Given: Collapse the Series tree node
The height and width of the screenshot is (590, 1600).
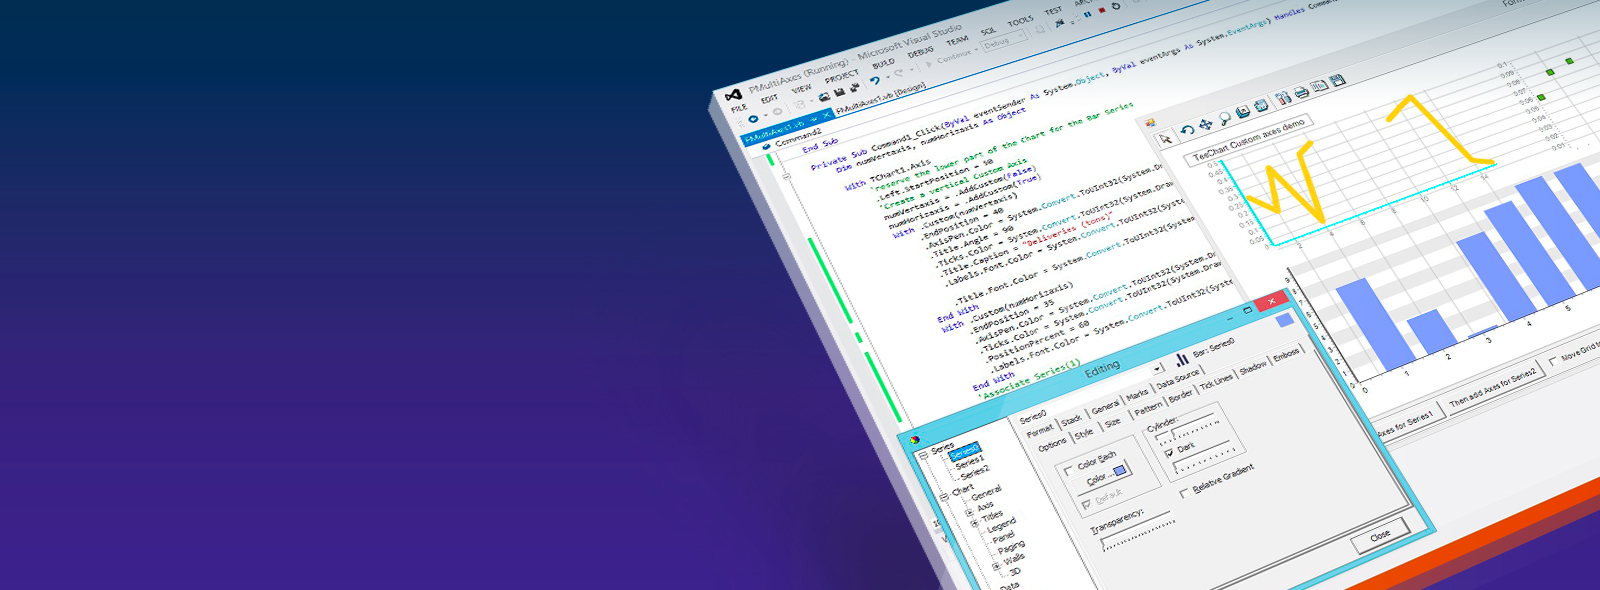Looking at the screenshot, I should click(923, 456).
